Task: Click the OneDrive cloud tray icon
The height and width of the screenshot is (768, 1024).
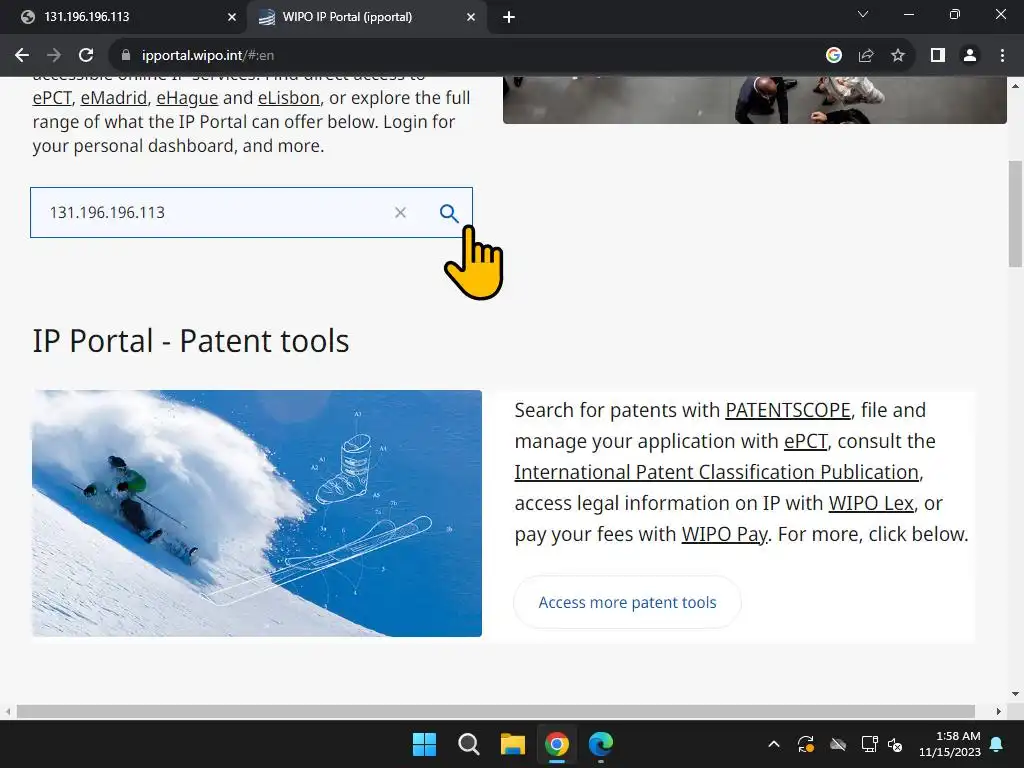Action: [x=838, y=744]
